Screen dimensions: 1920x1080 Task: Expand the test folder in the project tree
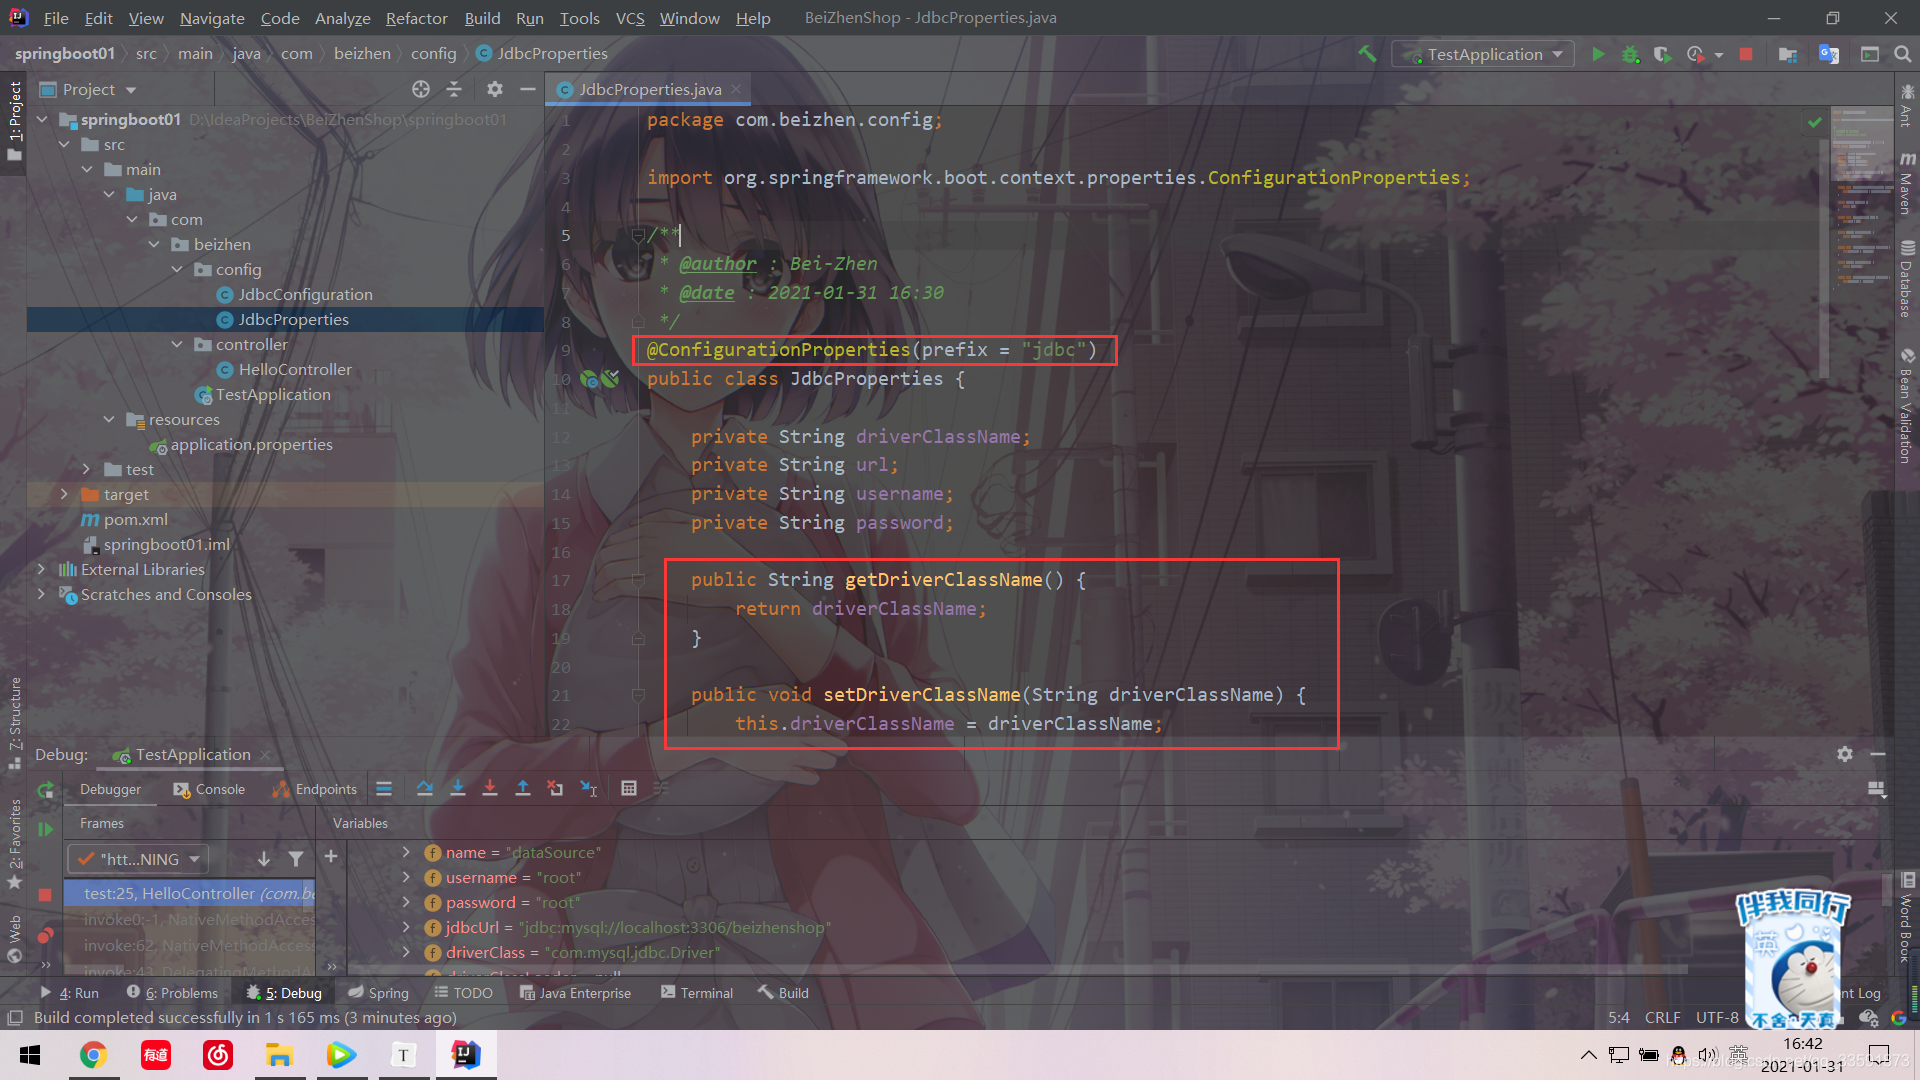click(x=86, y=469)
